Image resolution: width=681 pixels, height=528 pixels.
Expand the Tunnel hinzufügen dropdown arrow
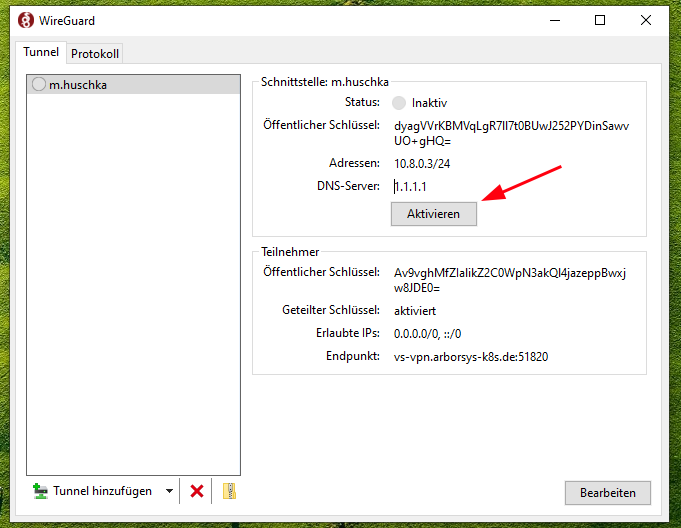click(170, 491)
